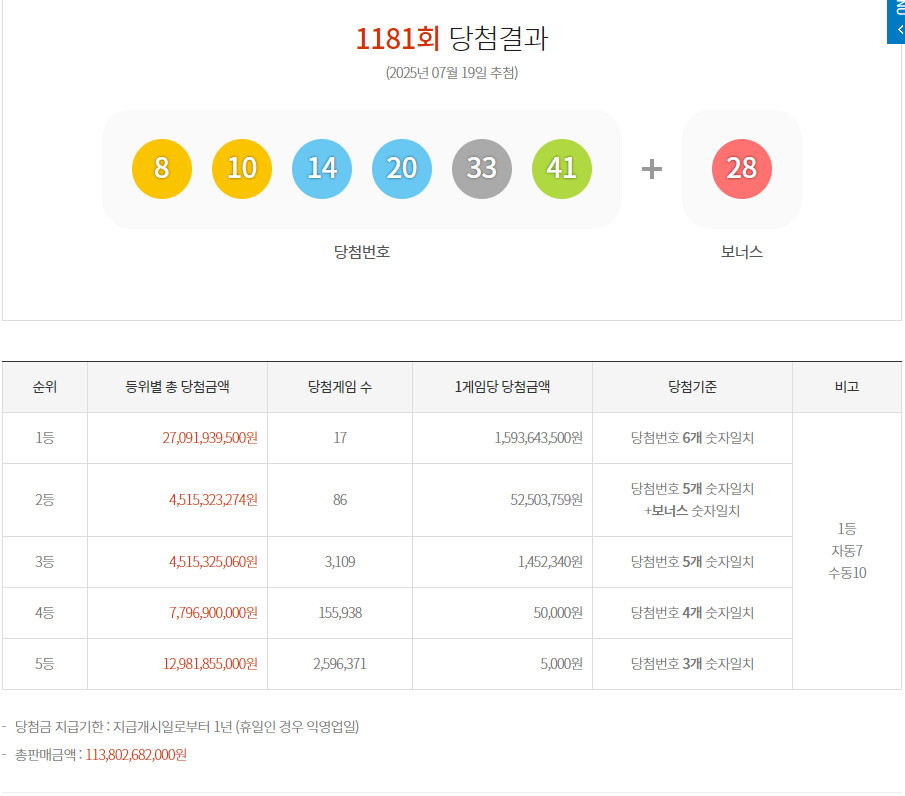The image size is (905, 796).
Task: Click the 등위별 총 당첨금액 column header
Action: pyautogui.click(x=177, y=387)
